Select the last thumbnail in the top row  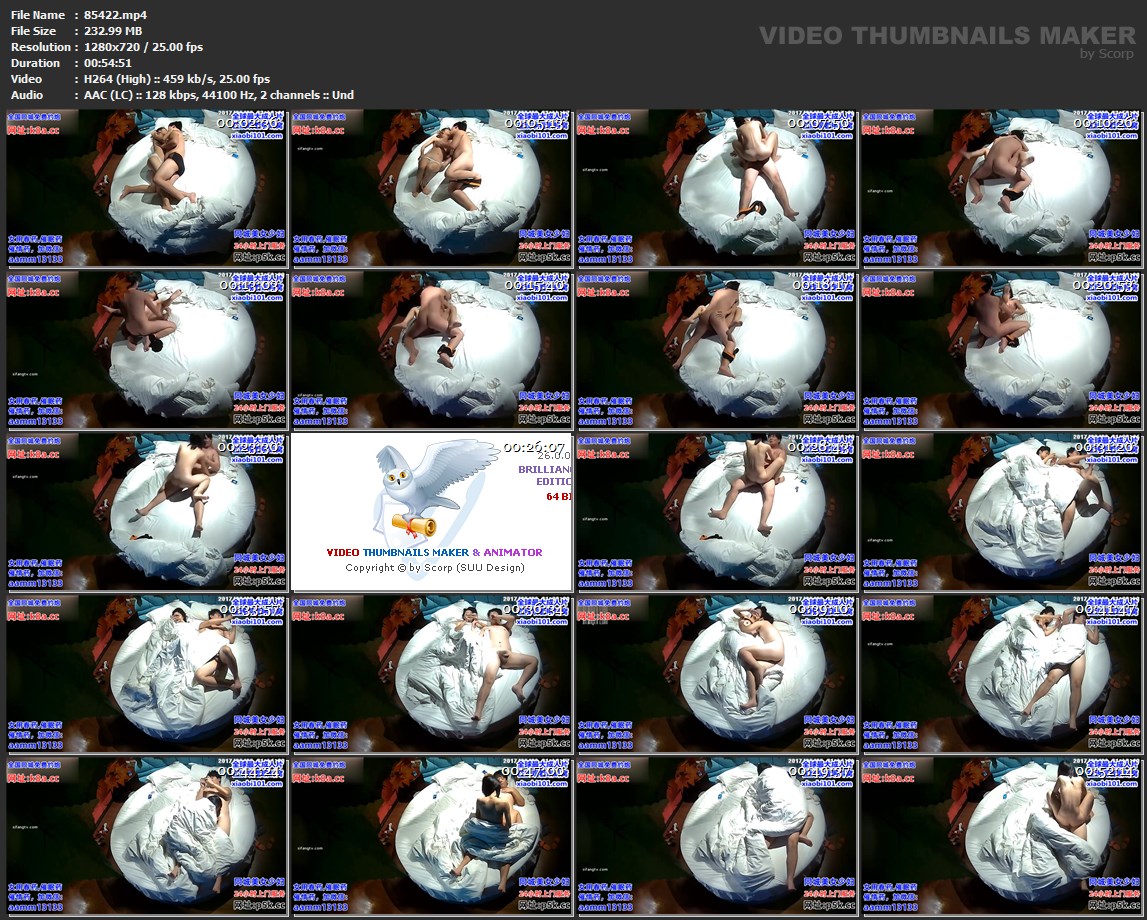(x=1001, y=188)
